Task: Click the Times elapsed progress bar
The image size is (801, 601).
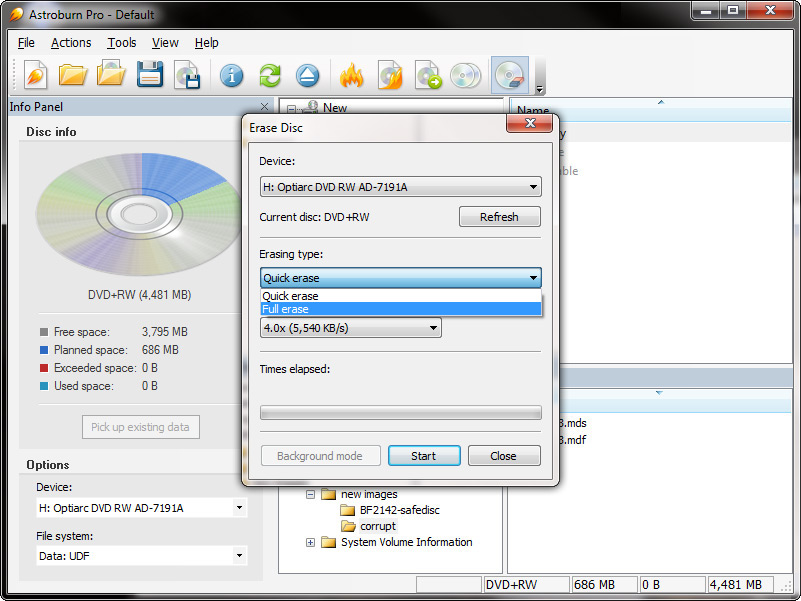Action: point(399,412)
